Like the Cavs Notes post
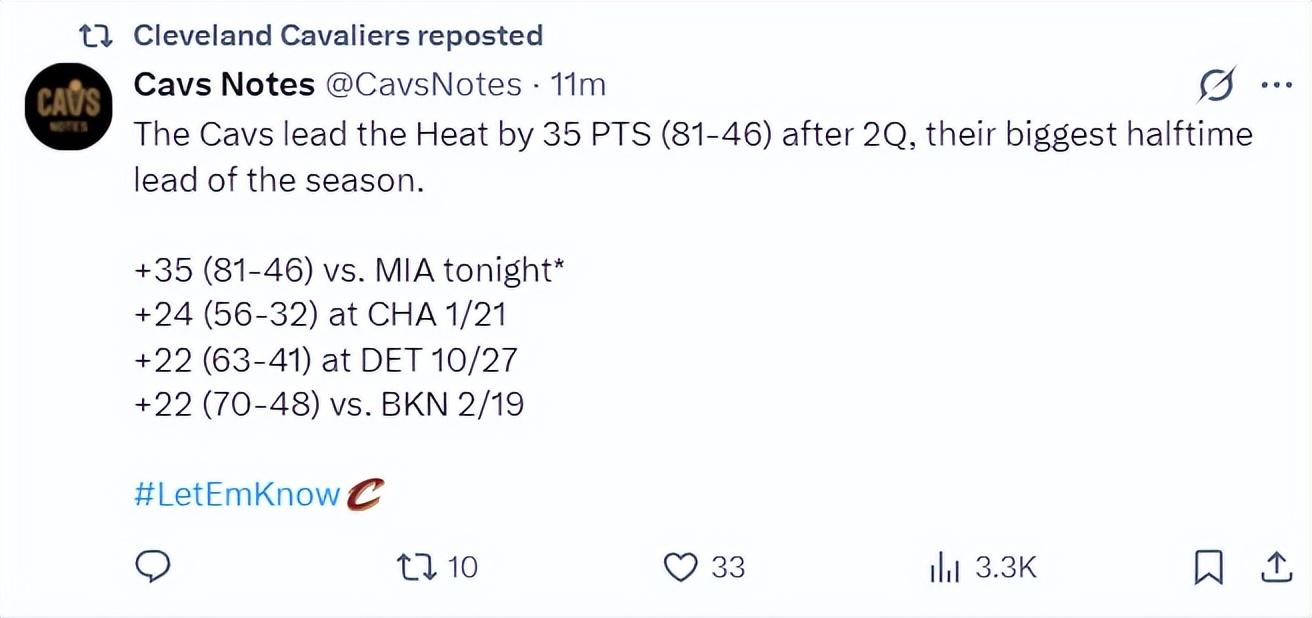Screen dimensions: 1312x618 pos(681,567)
